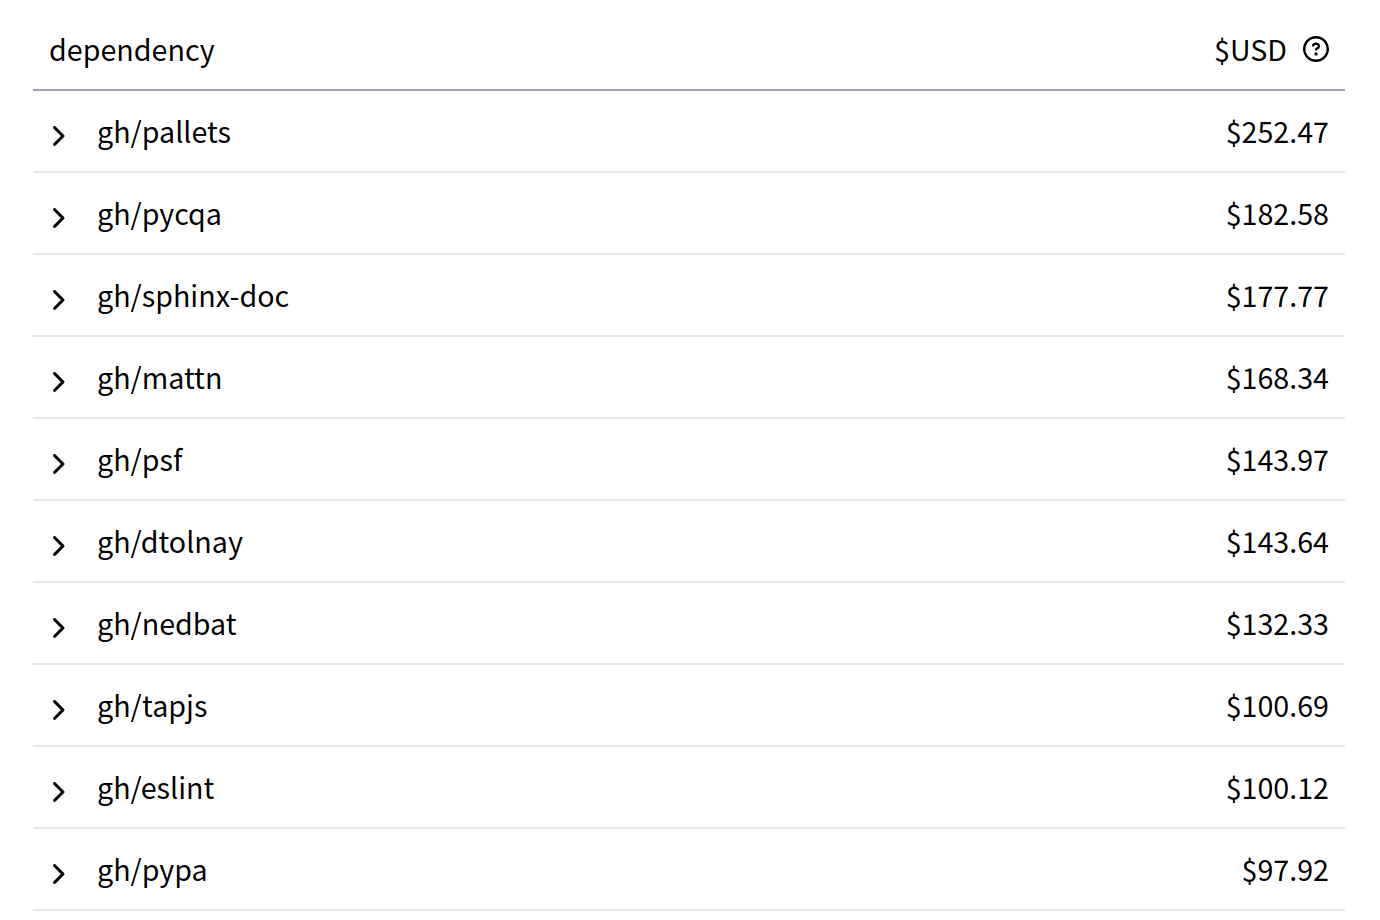Click the $97.92 amount for gh/pypa
Image resolution: width=1380 pixels, height=920 pixels.
[1285, 871]
